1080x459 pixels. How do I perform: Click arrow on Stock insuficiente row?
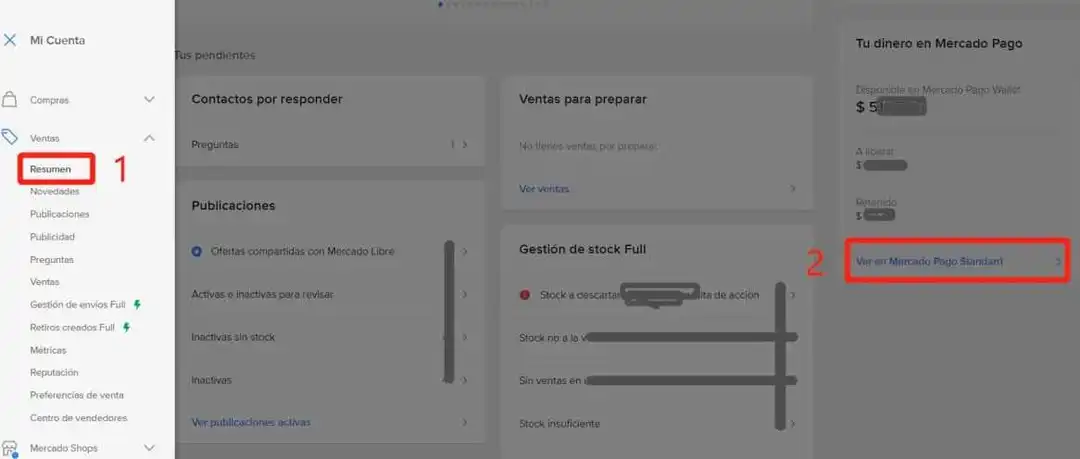793,423
